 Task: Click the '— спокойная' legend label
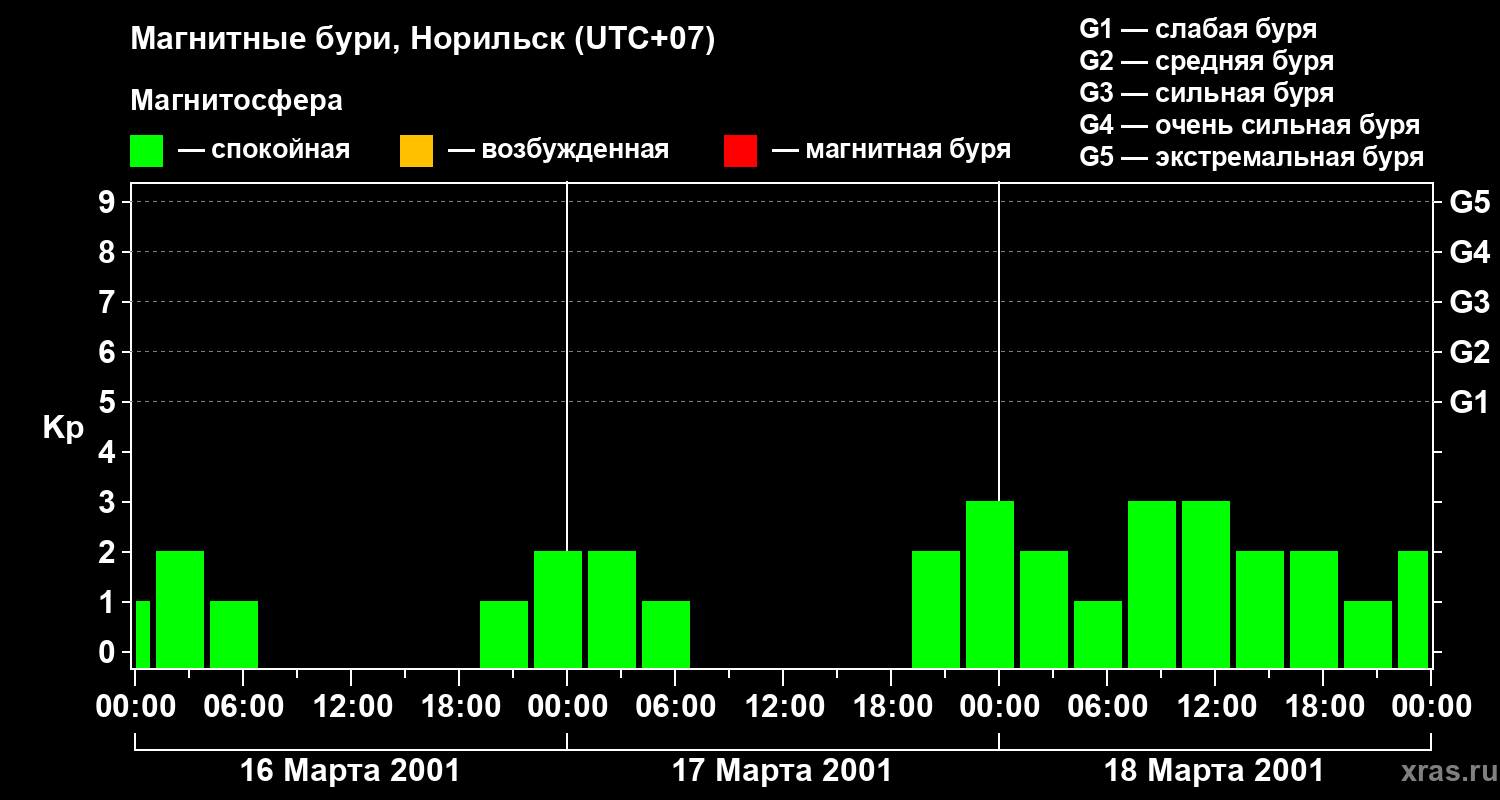pyautogui.click(x=264, y=151)
